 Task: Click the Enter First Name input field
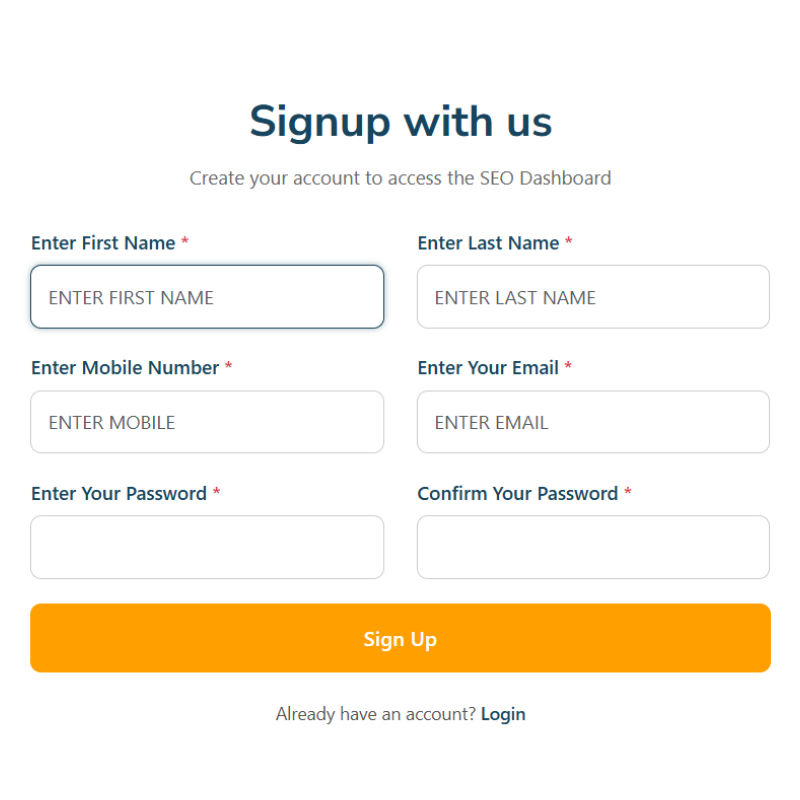207,297
